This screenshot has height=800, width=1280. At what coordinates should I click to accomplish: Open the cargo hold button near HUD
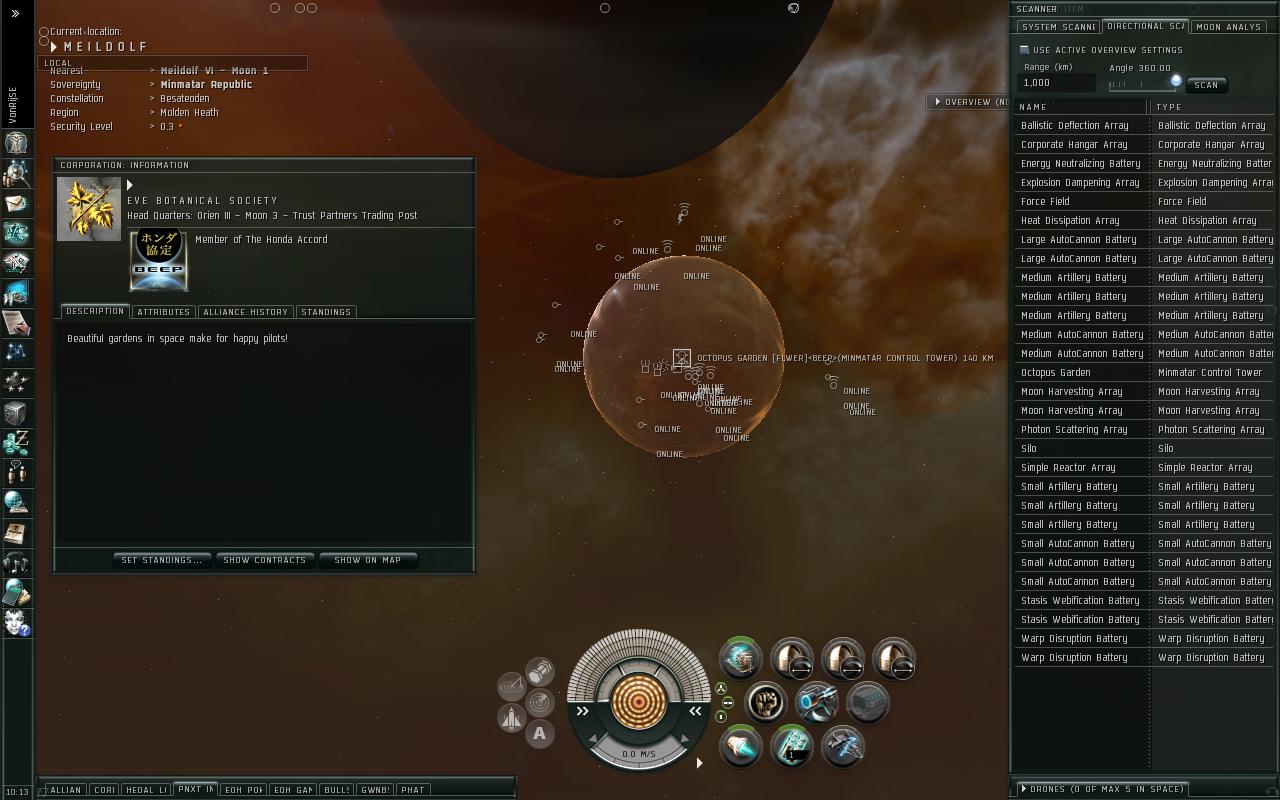(540, 670)
